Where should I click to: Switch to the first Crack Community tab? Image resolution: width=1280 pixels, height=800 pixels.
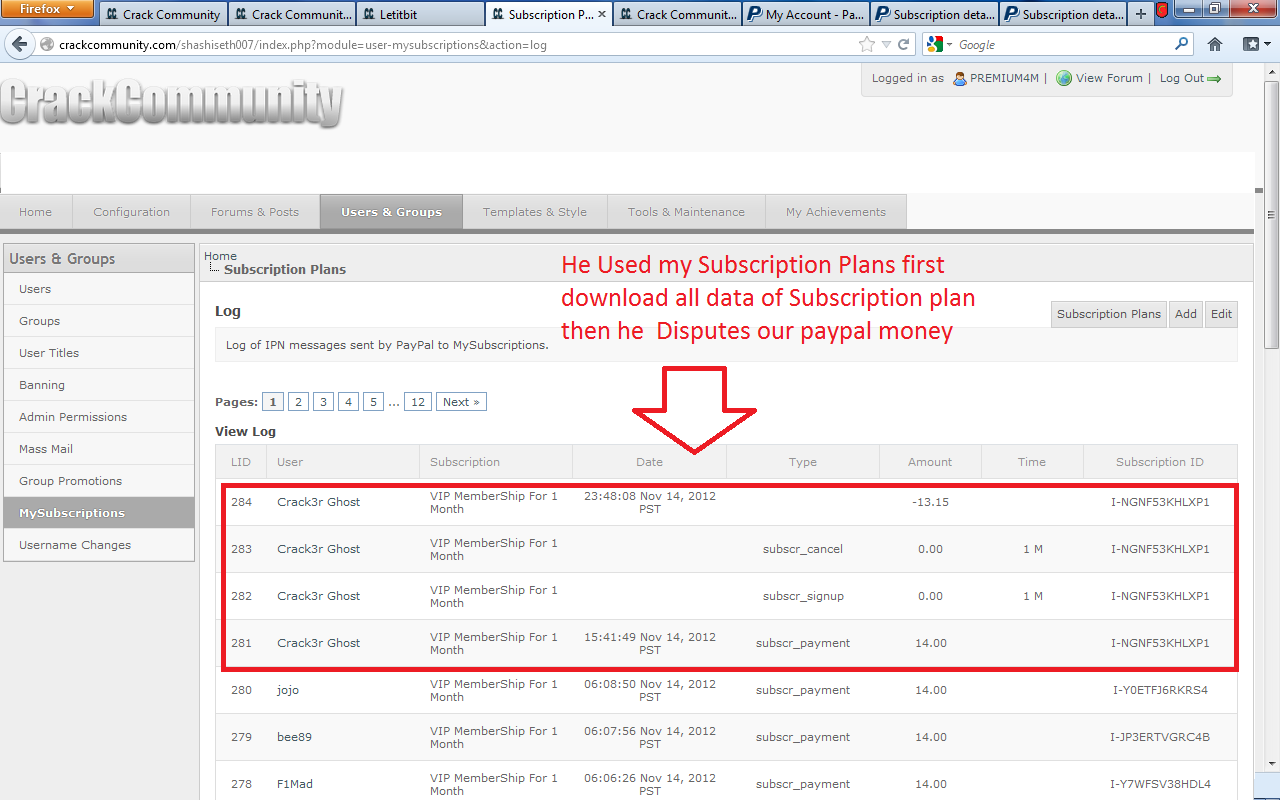[164, 14]
